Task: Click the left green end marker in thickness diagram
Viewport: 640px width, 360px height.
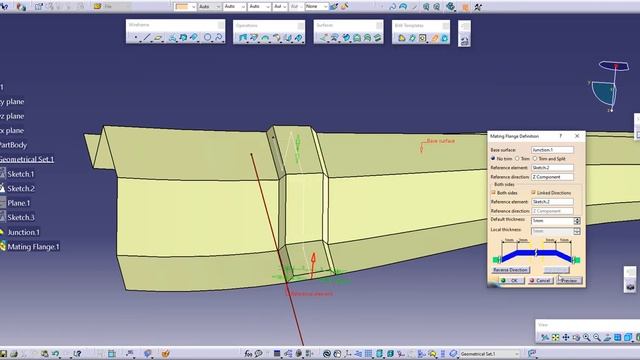Action: tap(497, 260)
